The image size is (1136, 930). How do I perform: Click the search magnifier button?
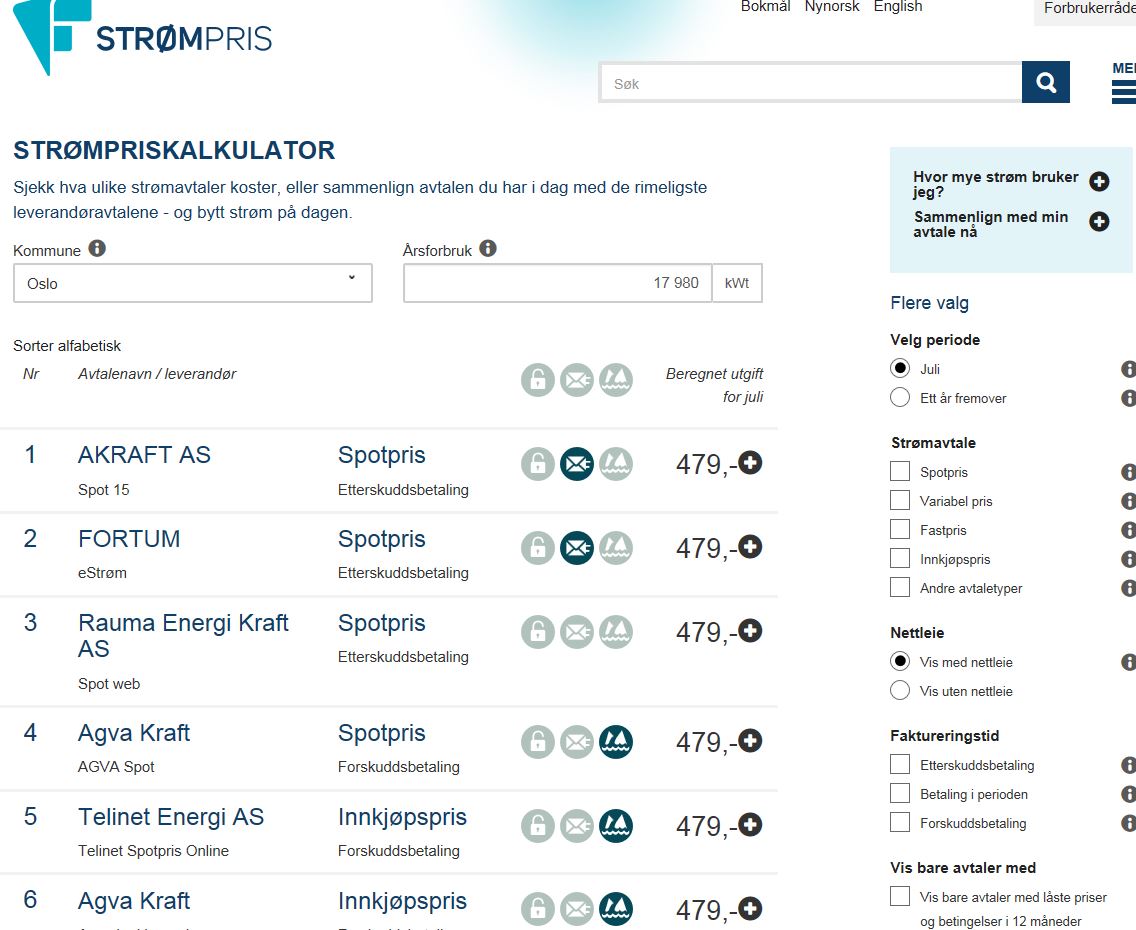coord(1046,83)
